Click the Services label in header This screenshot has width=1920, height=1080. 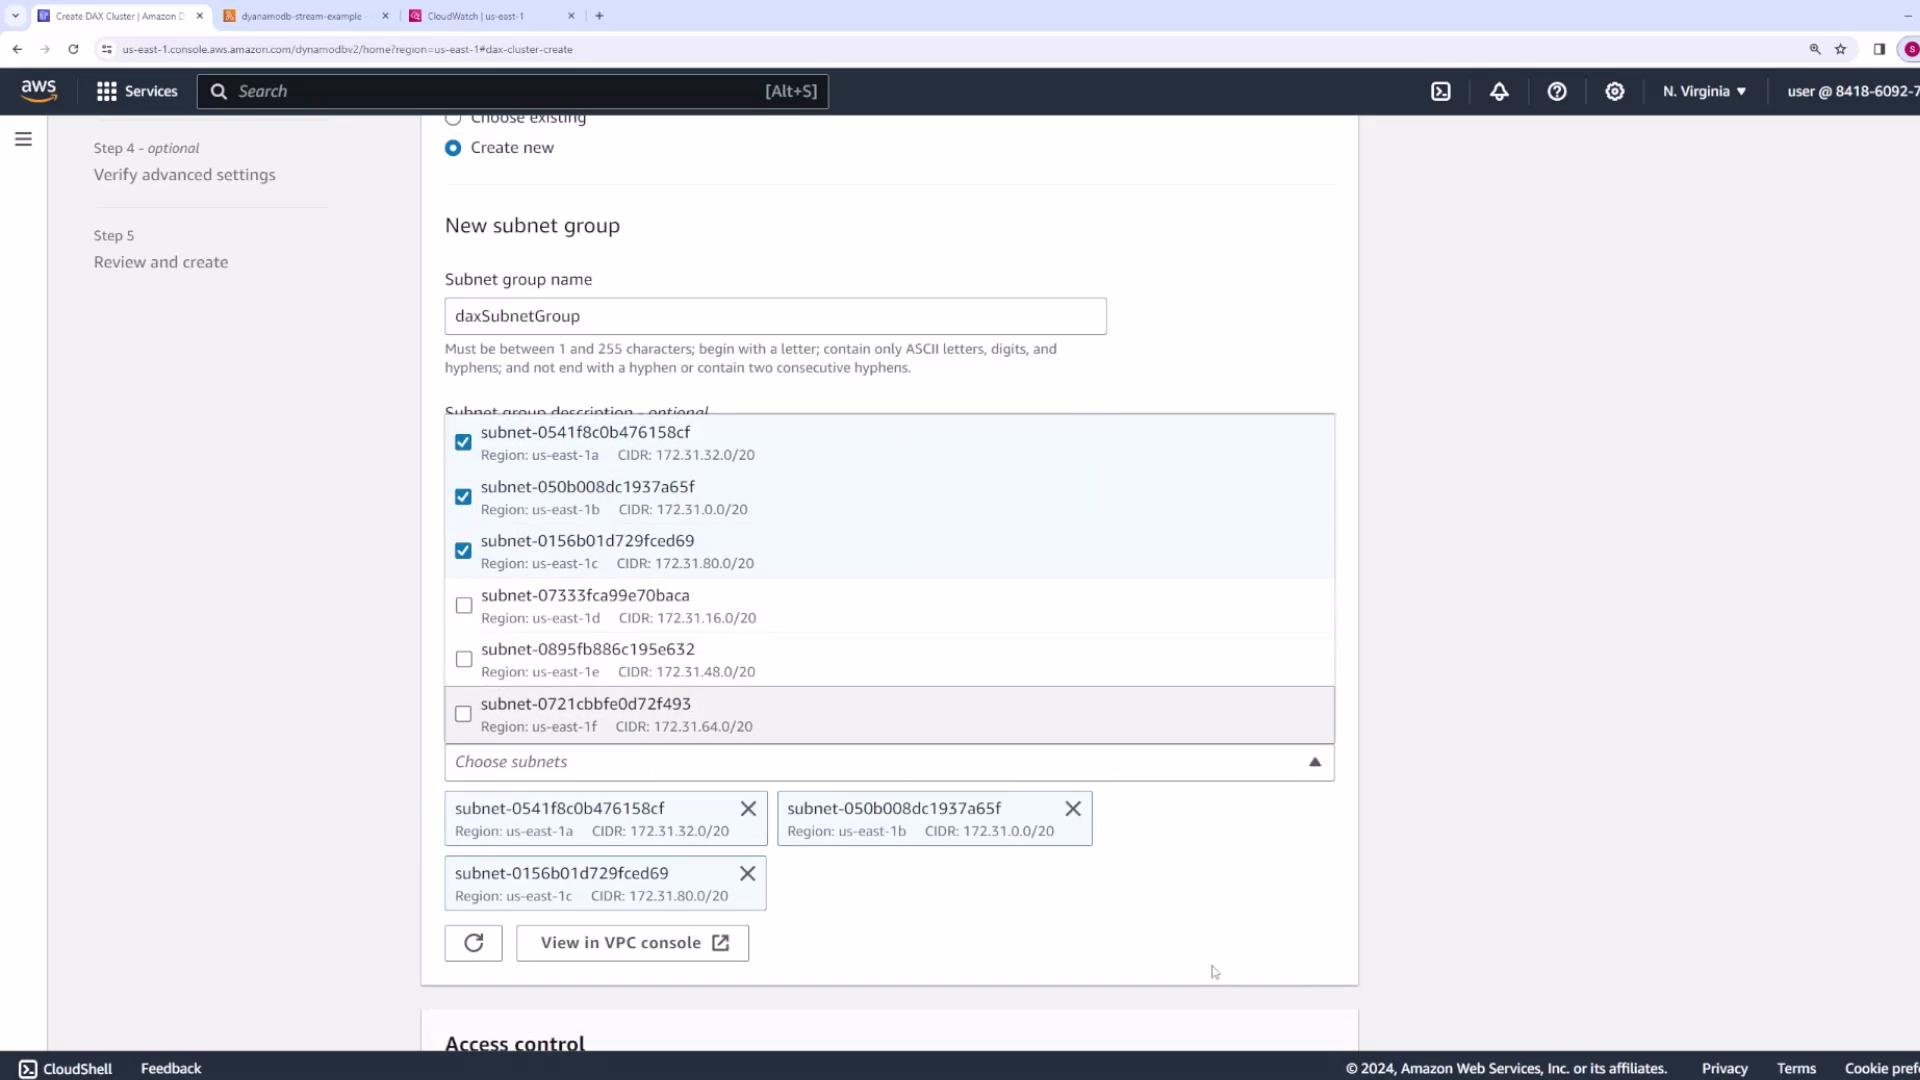151,91
